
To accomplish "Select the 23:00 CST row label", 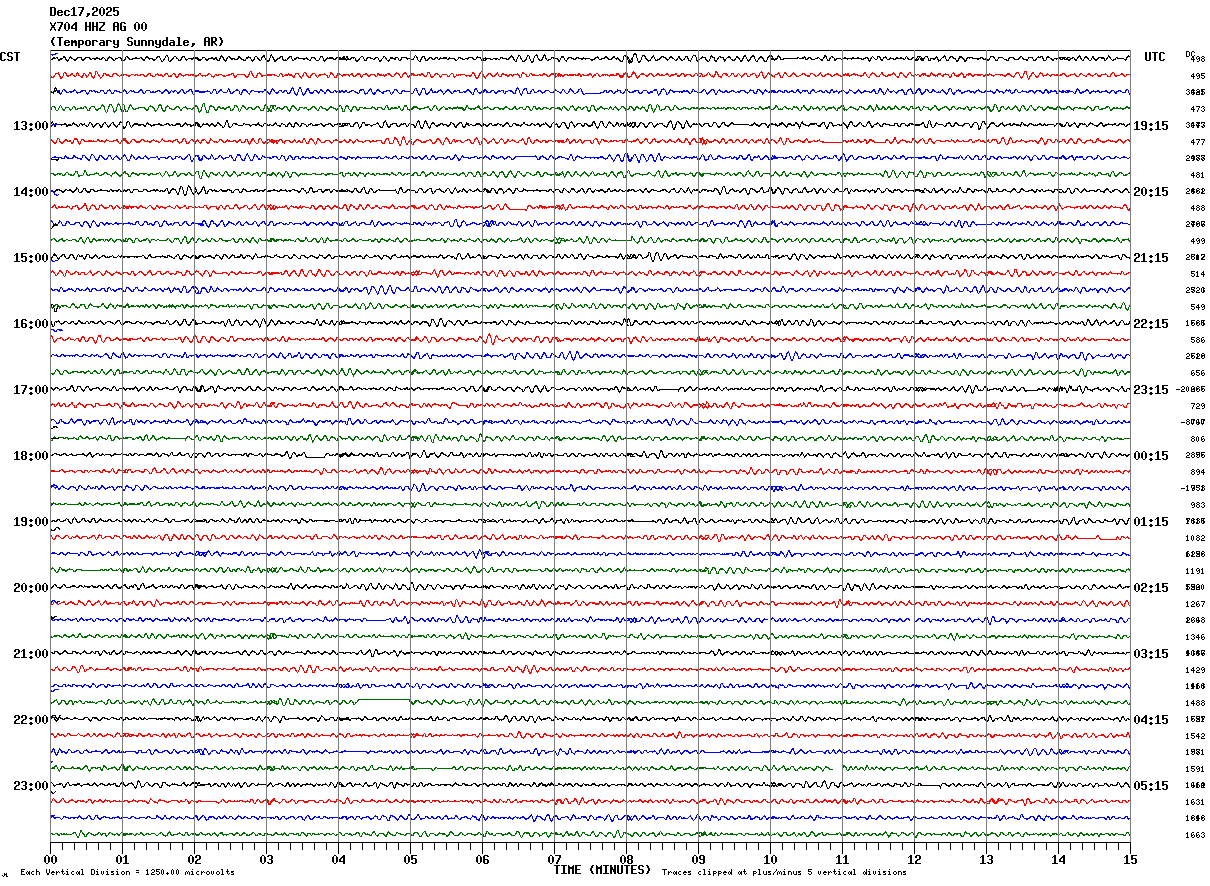I will 30,786.
